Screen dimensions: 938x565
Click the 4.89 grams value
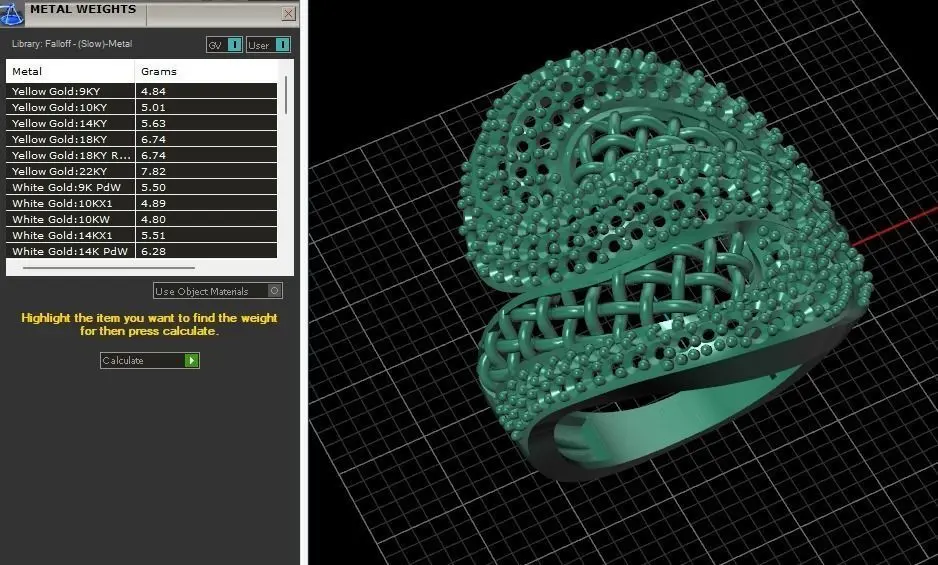tap(153, 203)
